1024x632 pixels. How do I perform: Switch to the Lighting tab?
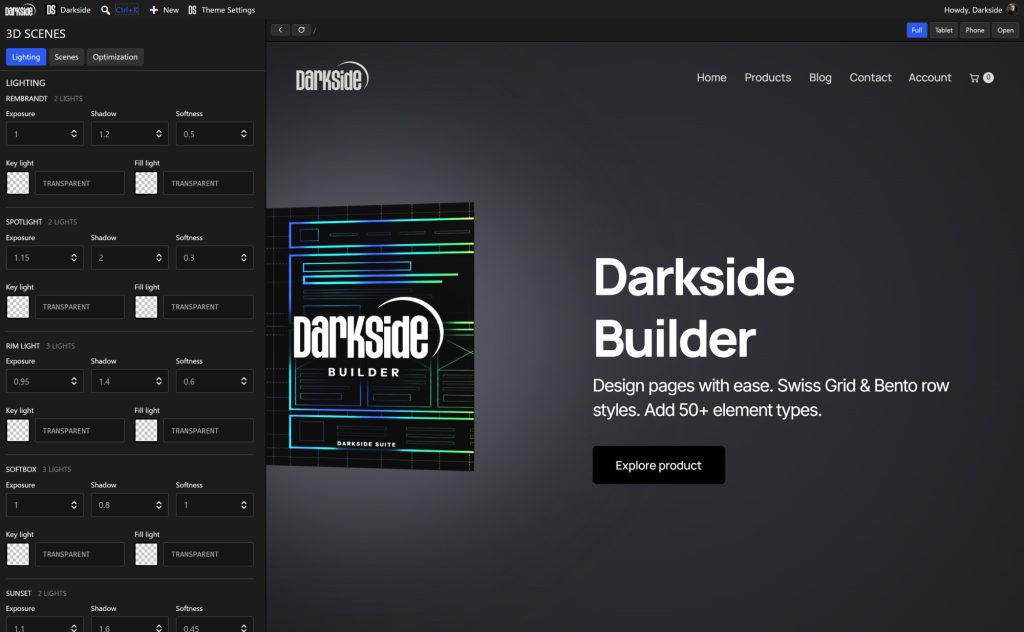click(26, 57)
